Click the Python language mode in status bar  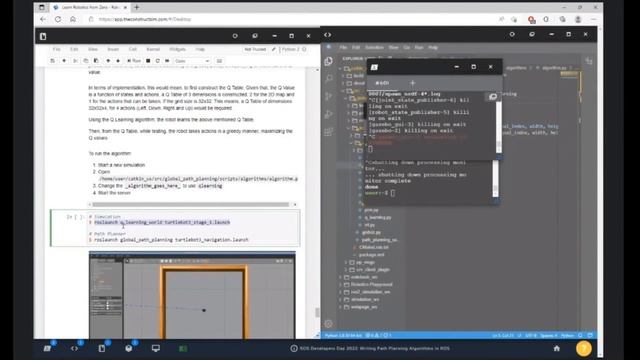[x=567, y=336]
